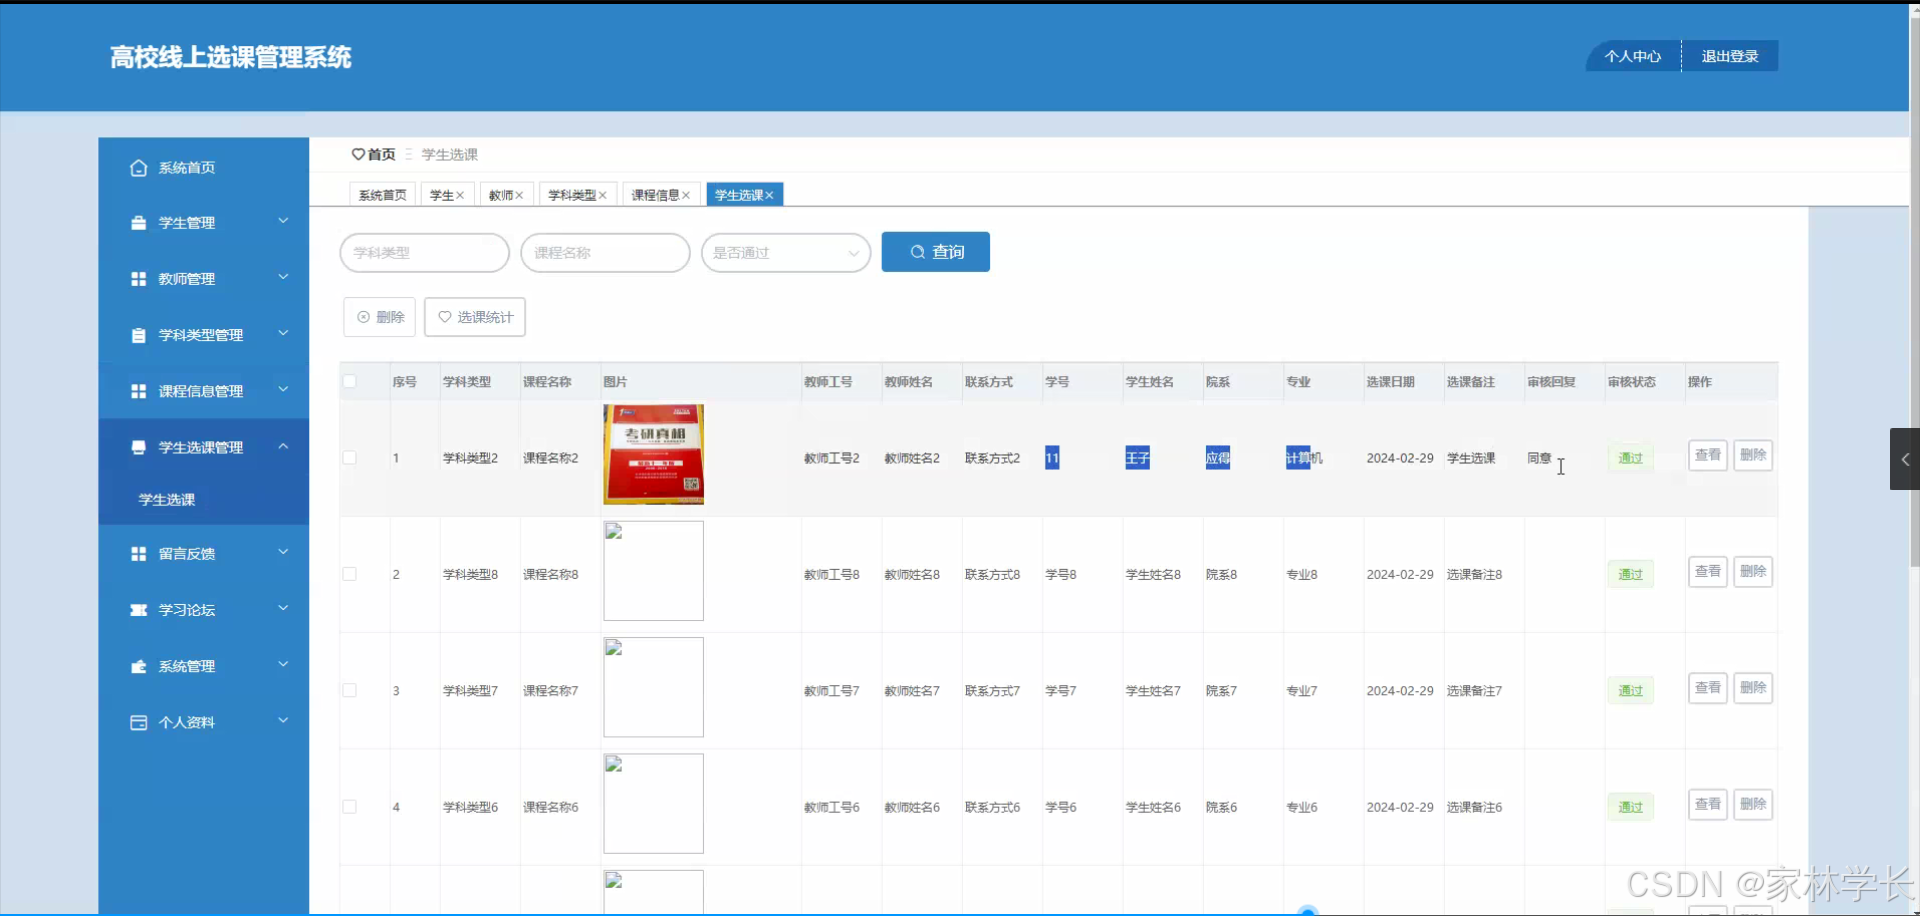Check the checkbox for row 3 课程名称7
Viewport: 1920px width, 916px height.
point(349,690)
